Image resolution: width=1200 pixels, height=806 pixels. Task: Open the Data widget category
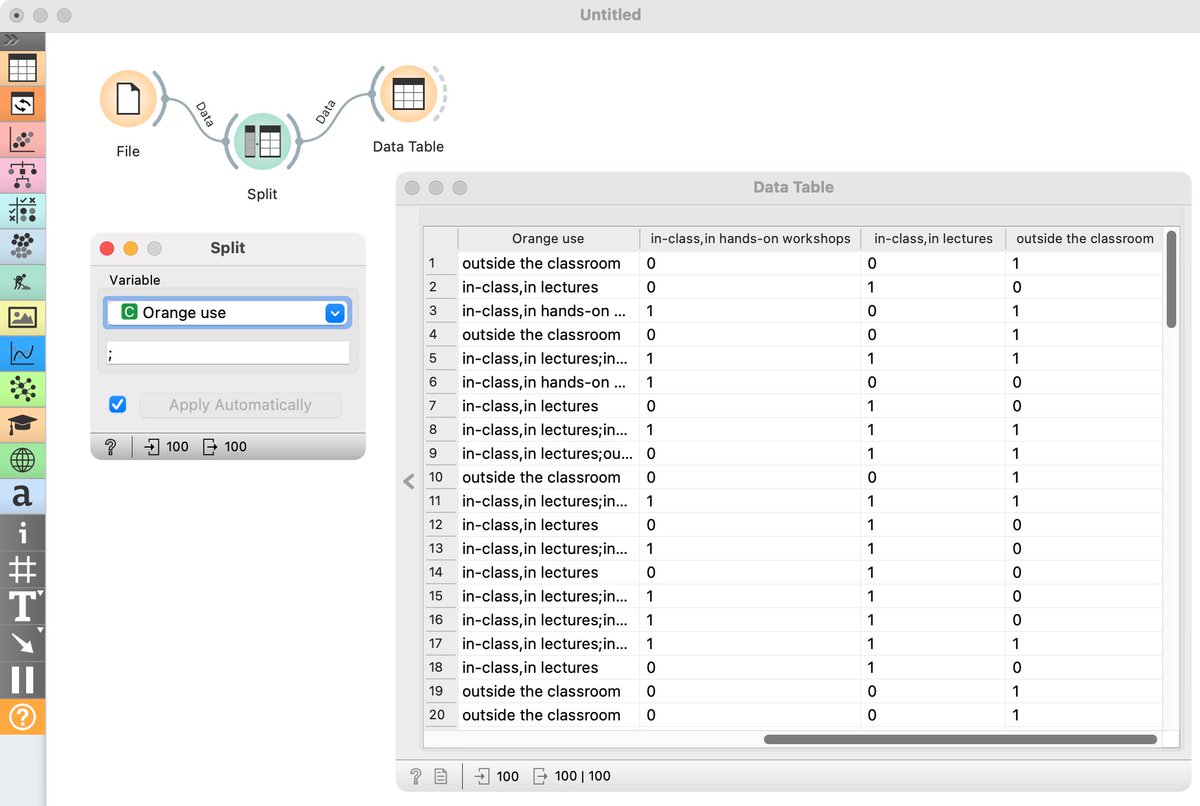pos(22,69)
